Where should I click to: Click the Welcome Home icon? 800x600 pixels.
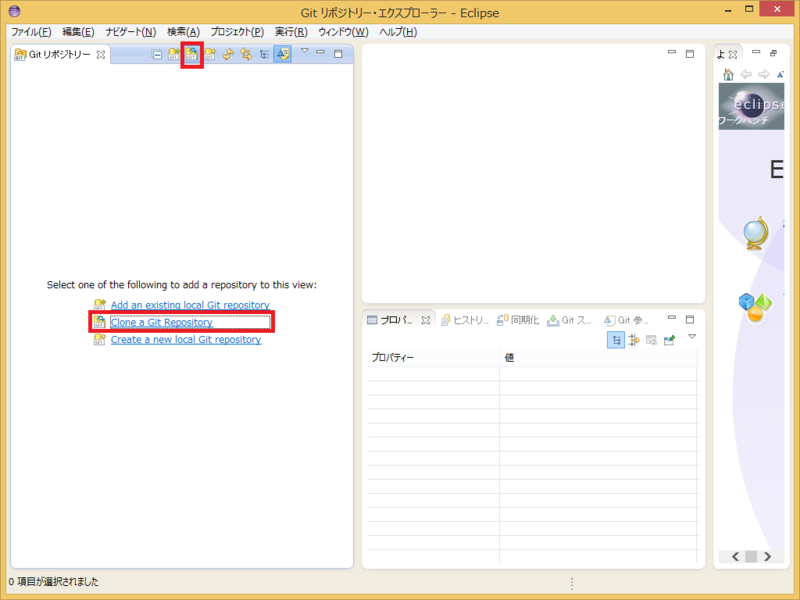pyautogui.click(x=729, y=74)
